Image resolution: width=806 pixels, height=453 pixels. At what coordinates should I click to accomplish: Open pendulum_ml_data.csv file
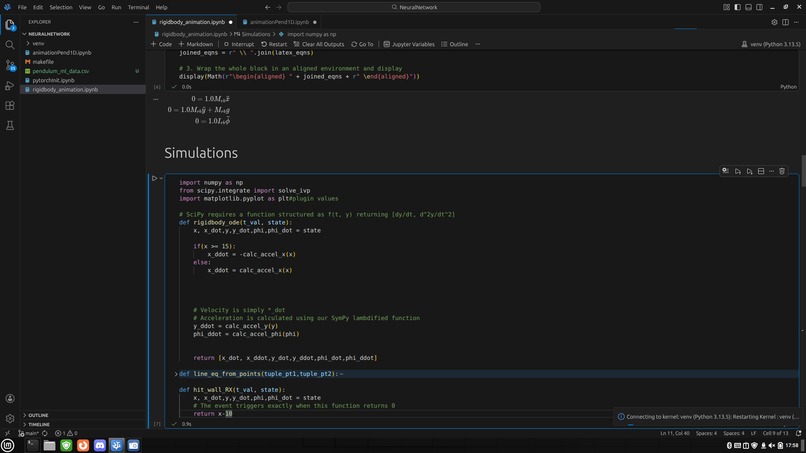click(61, 71)
